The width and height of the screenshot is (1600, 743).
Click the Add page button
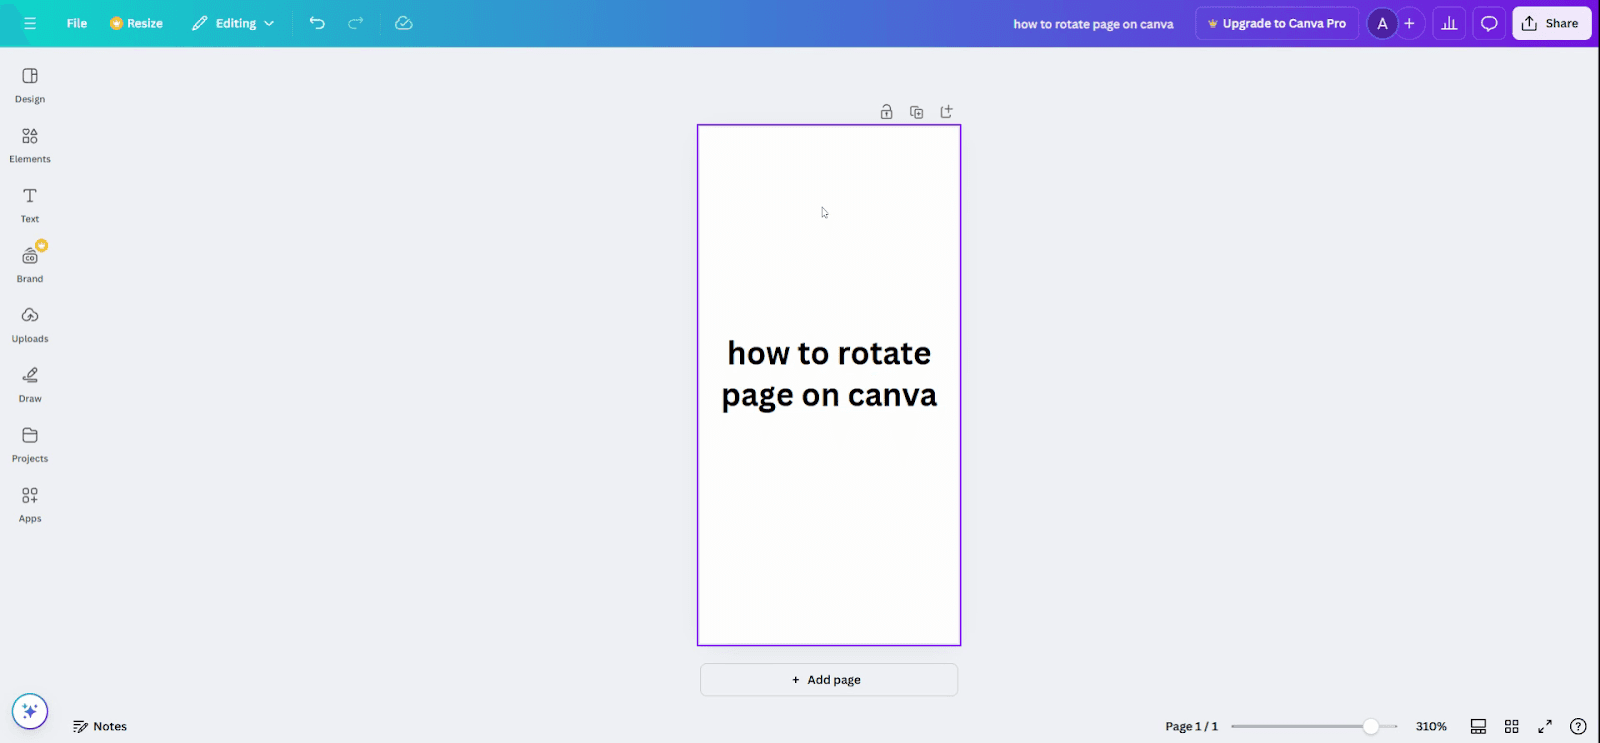point(829,680)
